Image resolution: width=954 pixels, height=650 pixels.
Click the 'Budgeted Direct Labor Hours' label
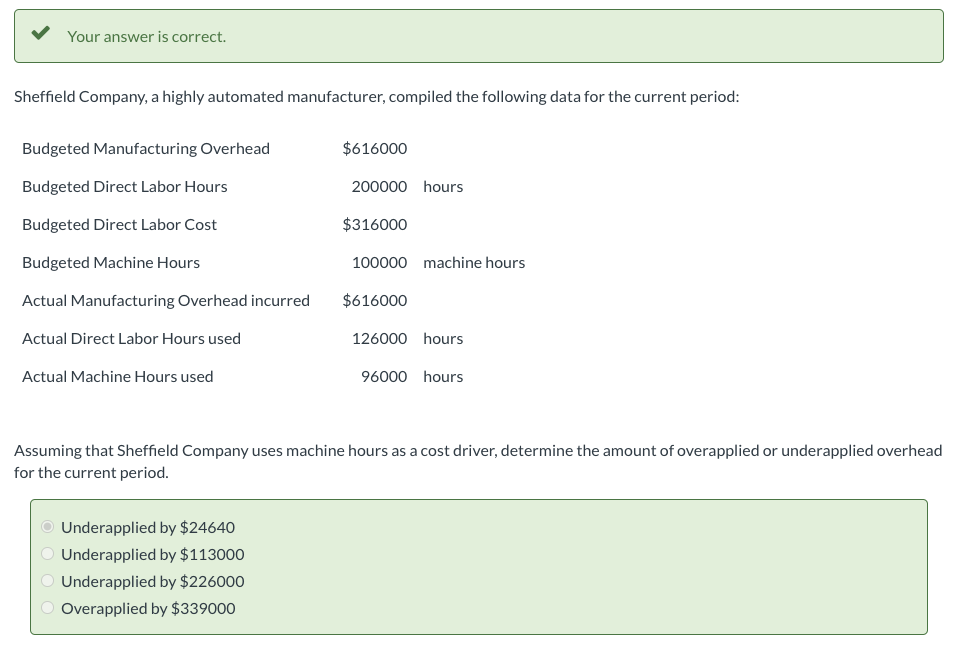125,187
